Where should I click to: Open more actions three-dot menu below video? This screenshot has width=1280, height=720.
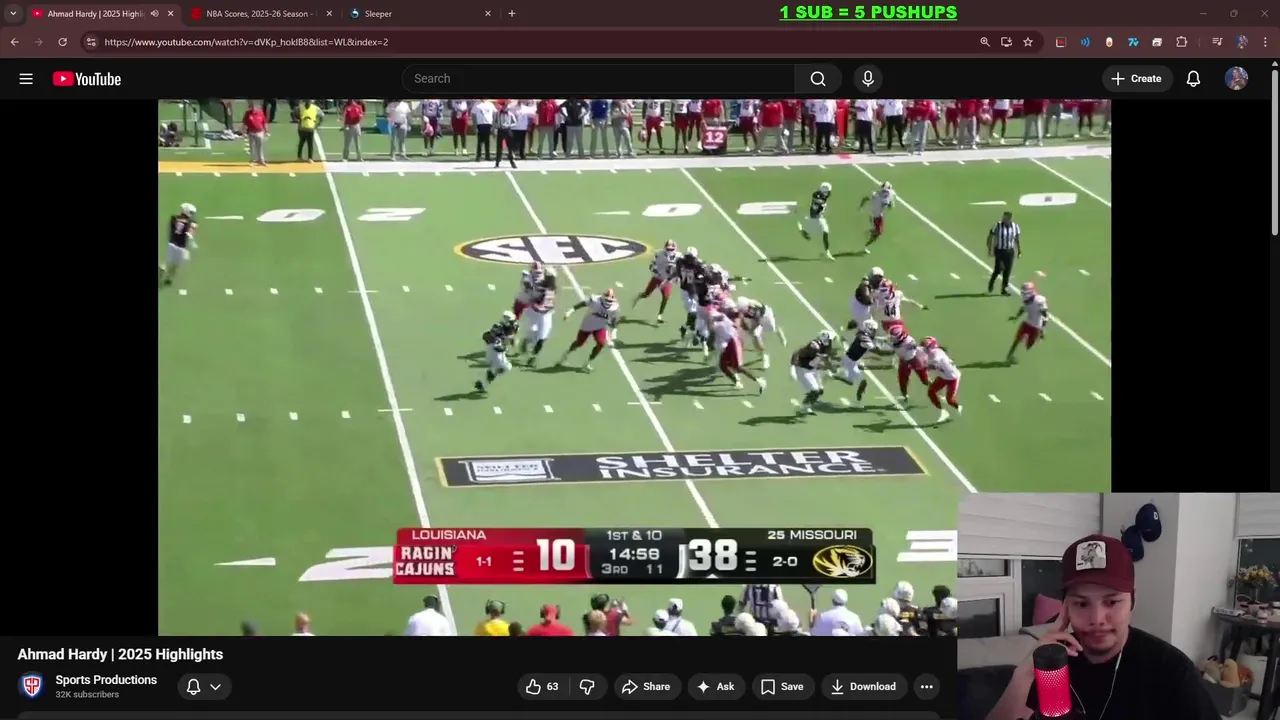(x=927, y=686)
